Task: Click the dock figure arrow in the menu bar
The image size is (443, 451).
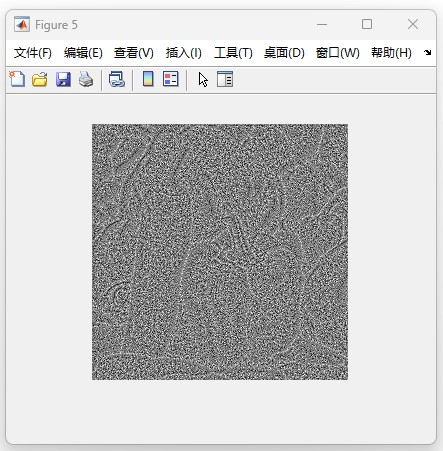Action: click(427, 52)
